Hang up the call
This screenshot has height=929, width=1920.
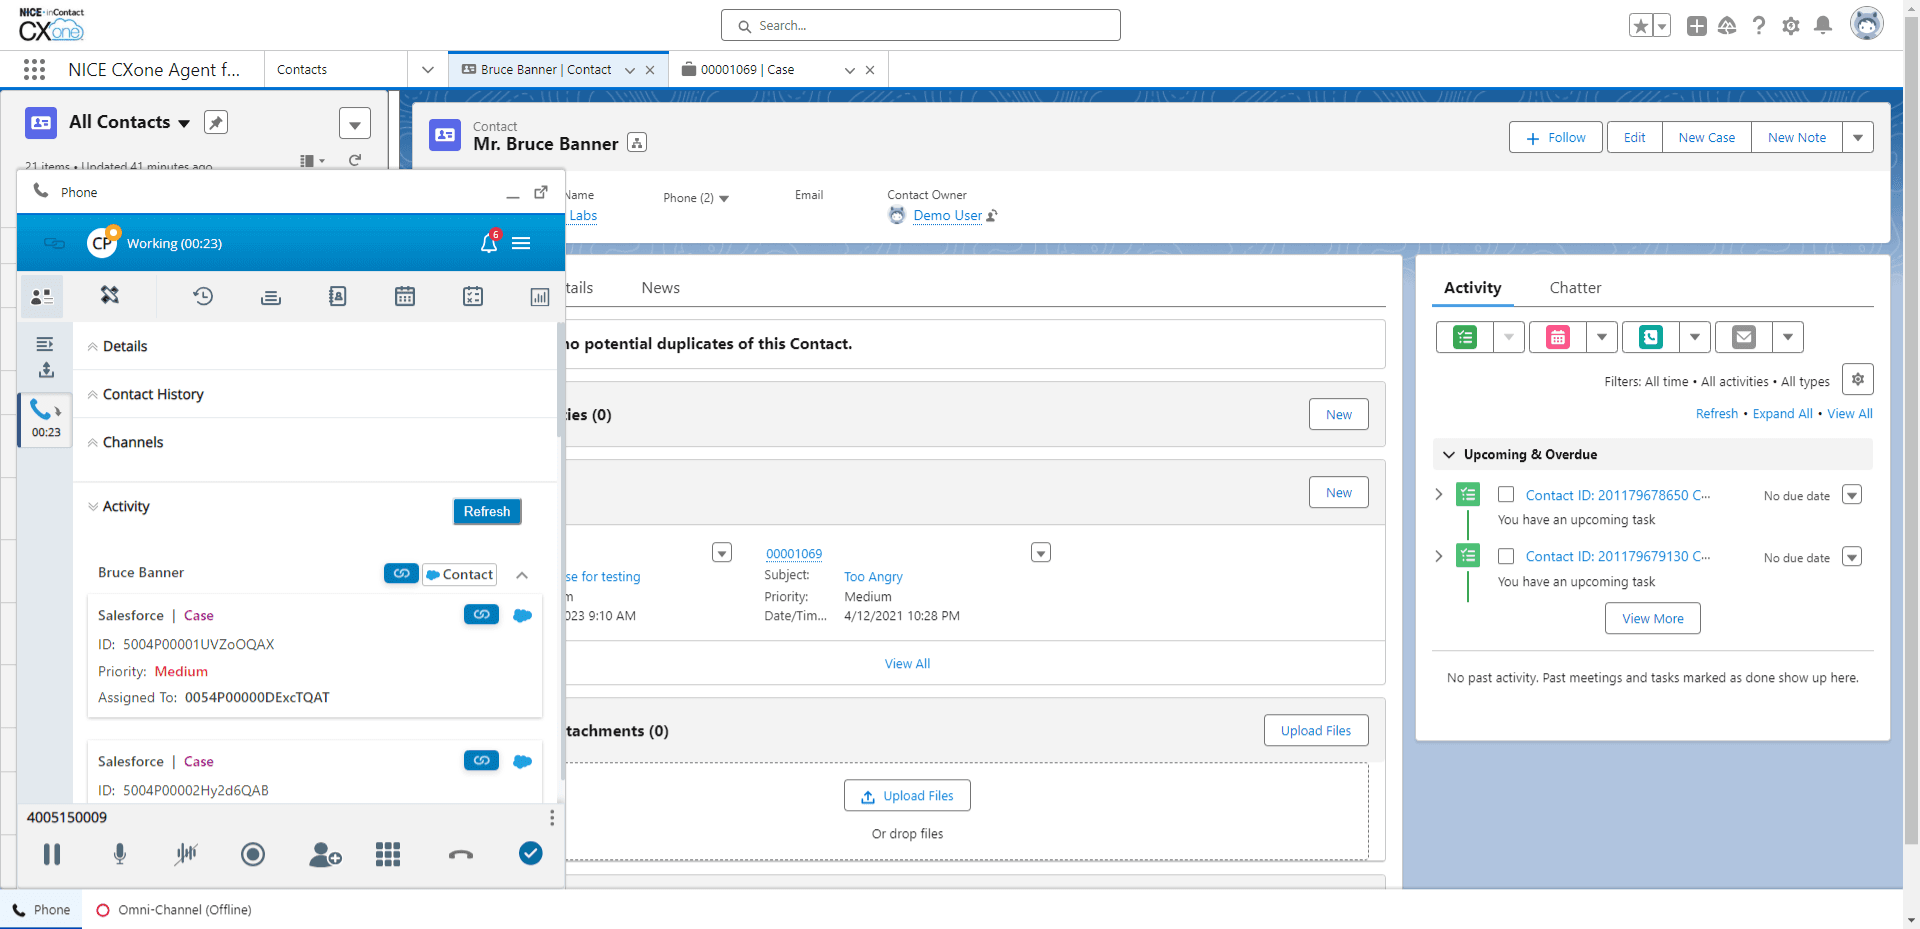[461, 854]
